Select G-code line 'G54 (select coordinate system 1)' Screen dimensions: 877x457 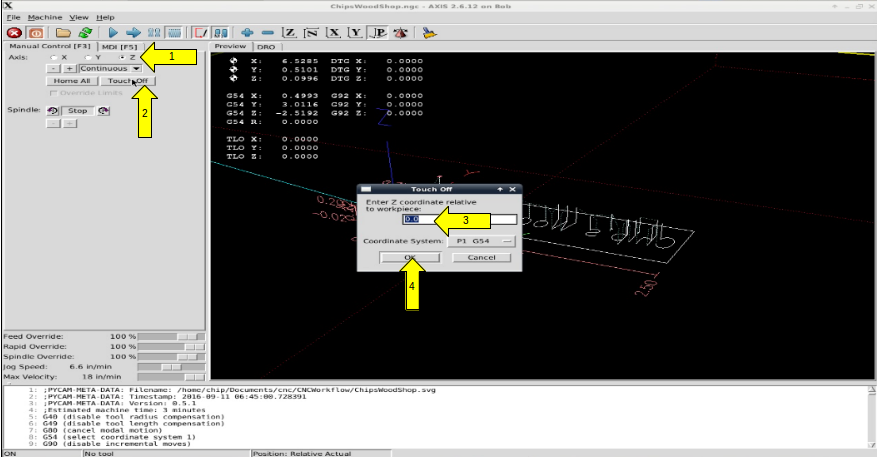click(119, 437)
